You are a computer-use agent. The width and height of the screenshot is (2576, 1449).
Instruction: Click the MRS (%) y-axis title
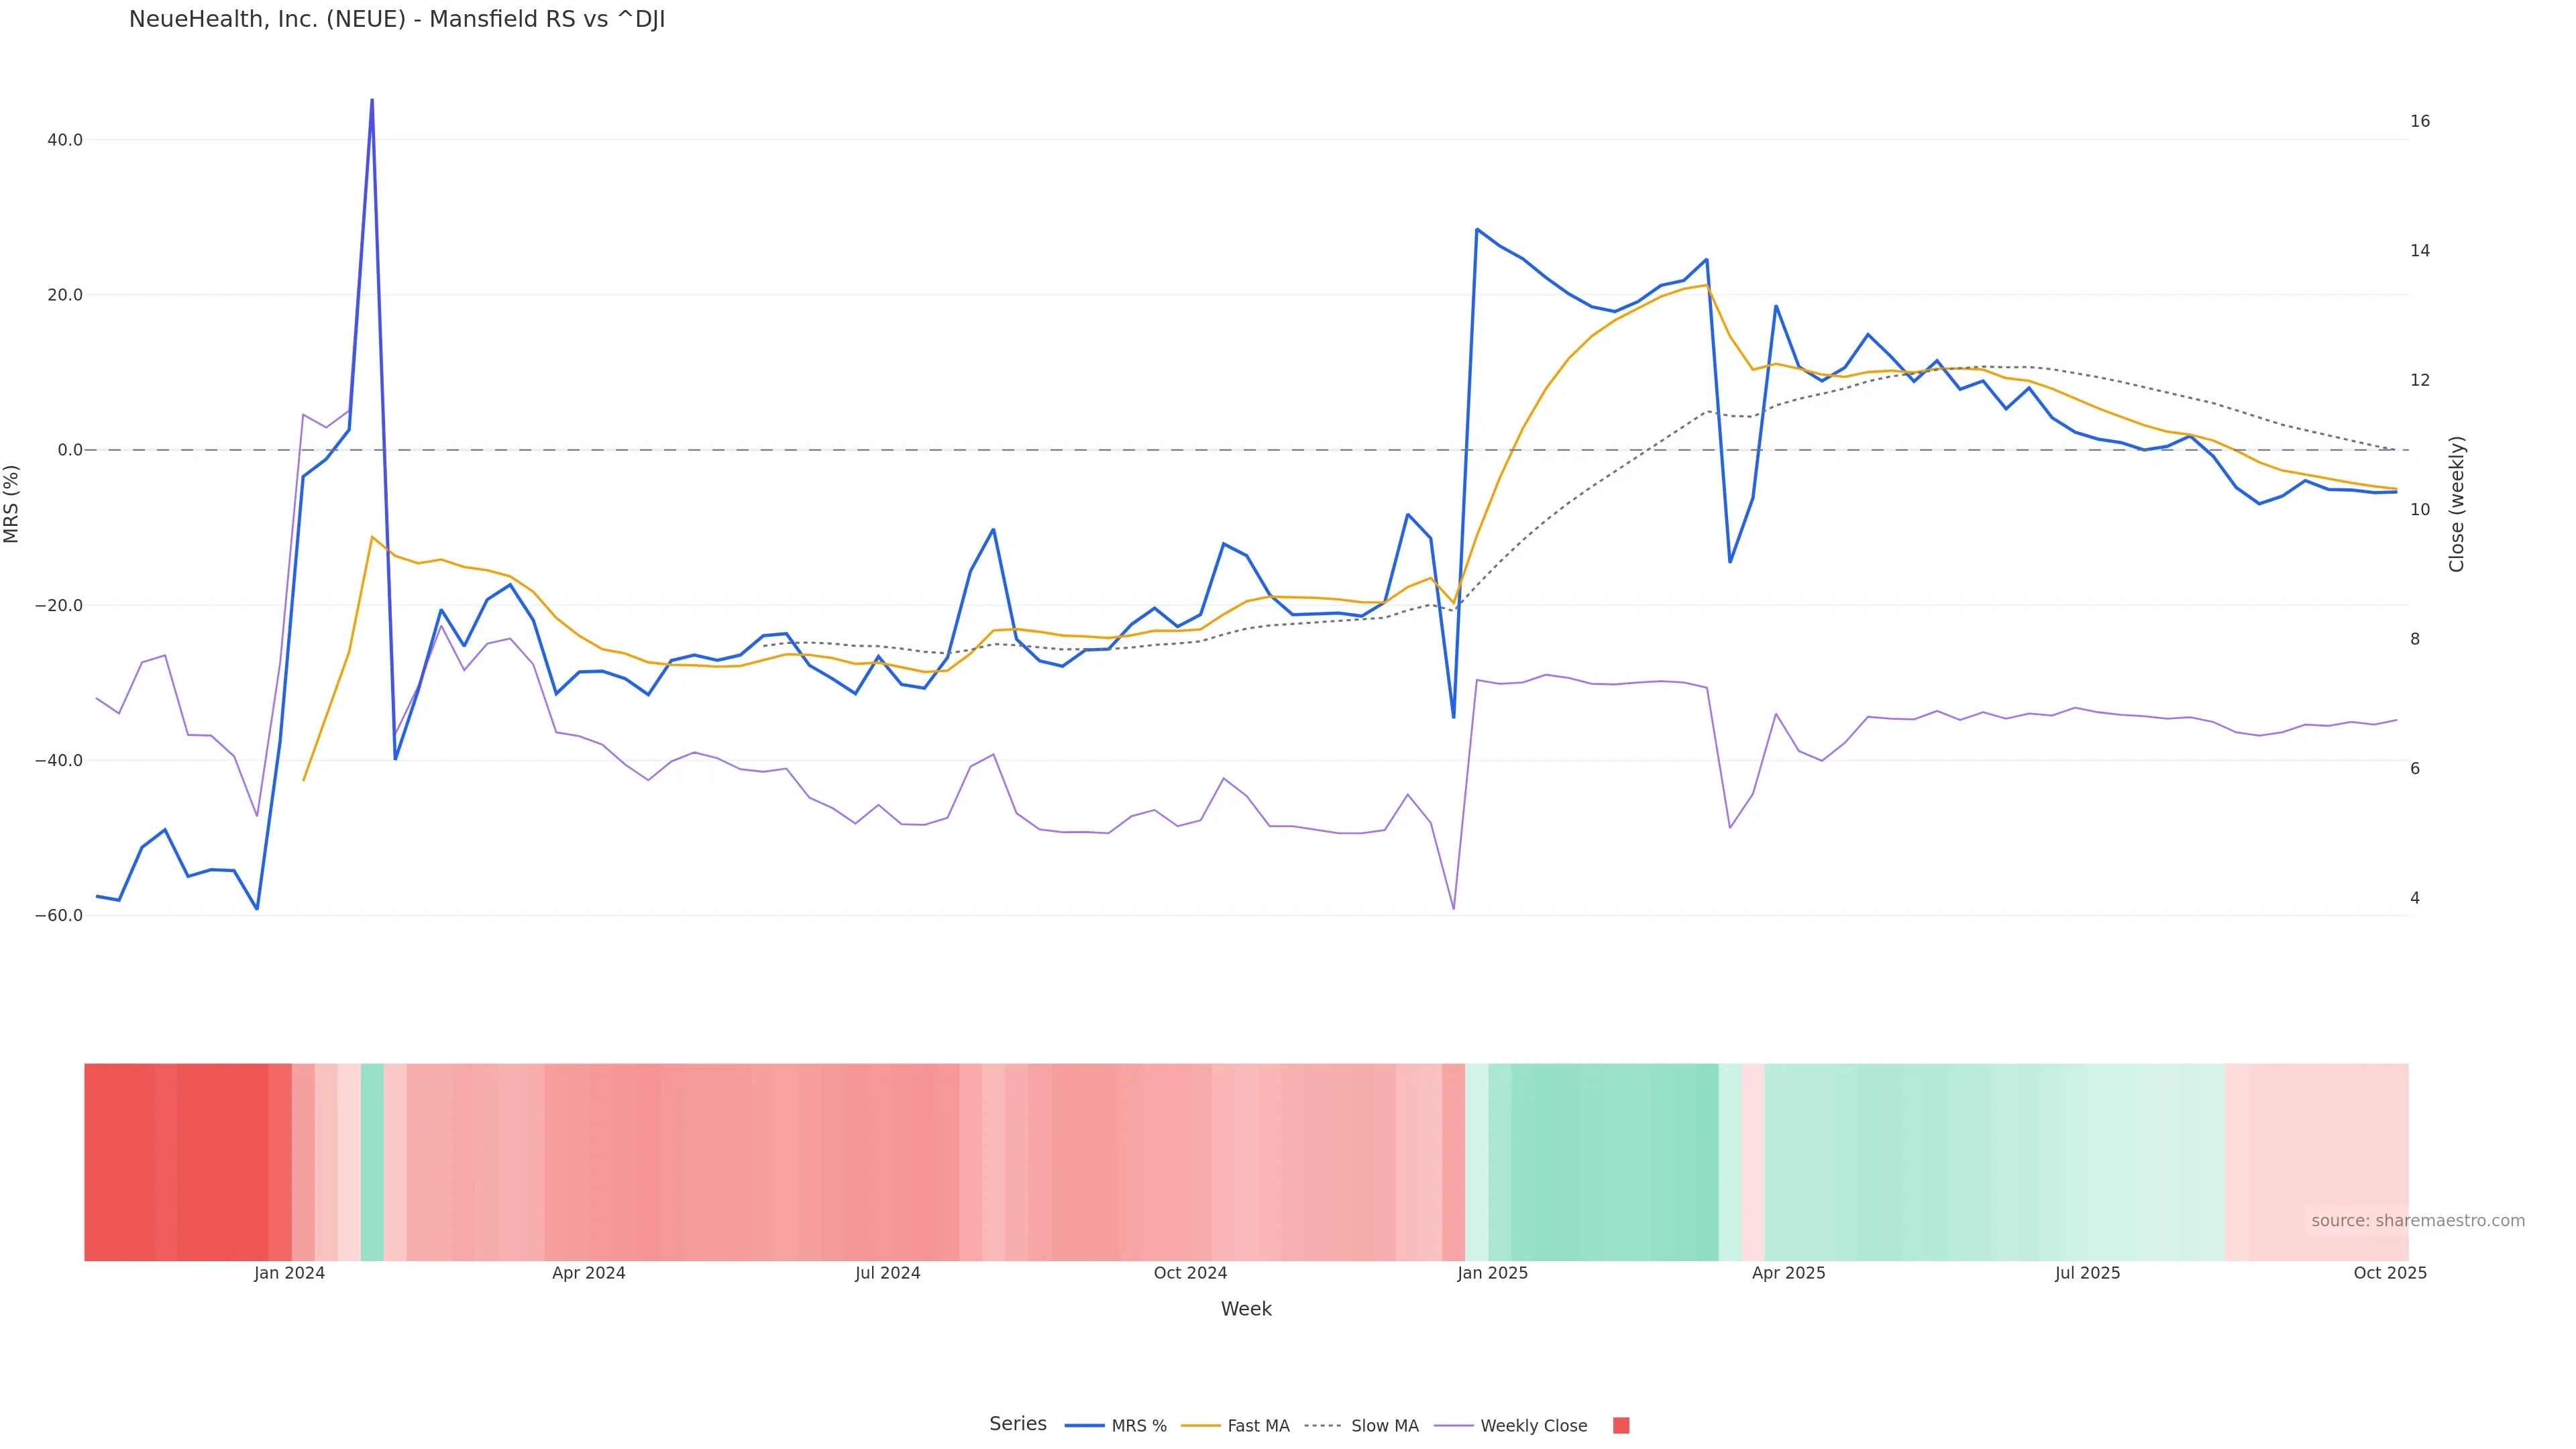12,504
